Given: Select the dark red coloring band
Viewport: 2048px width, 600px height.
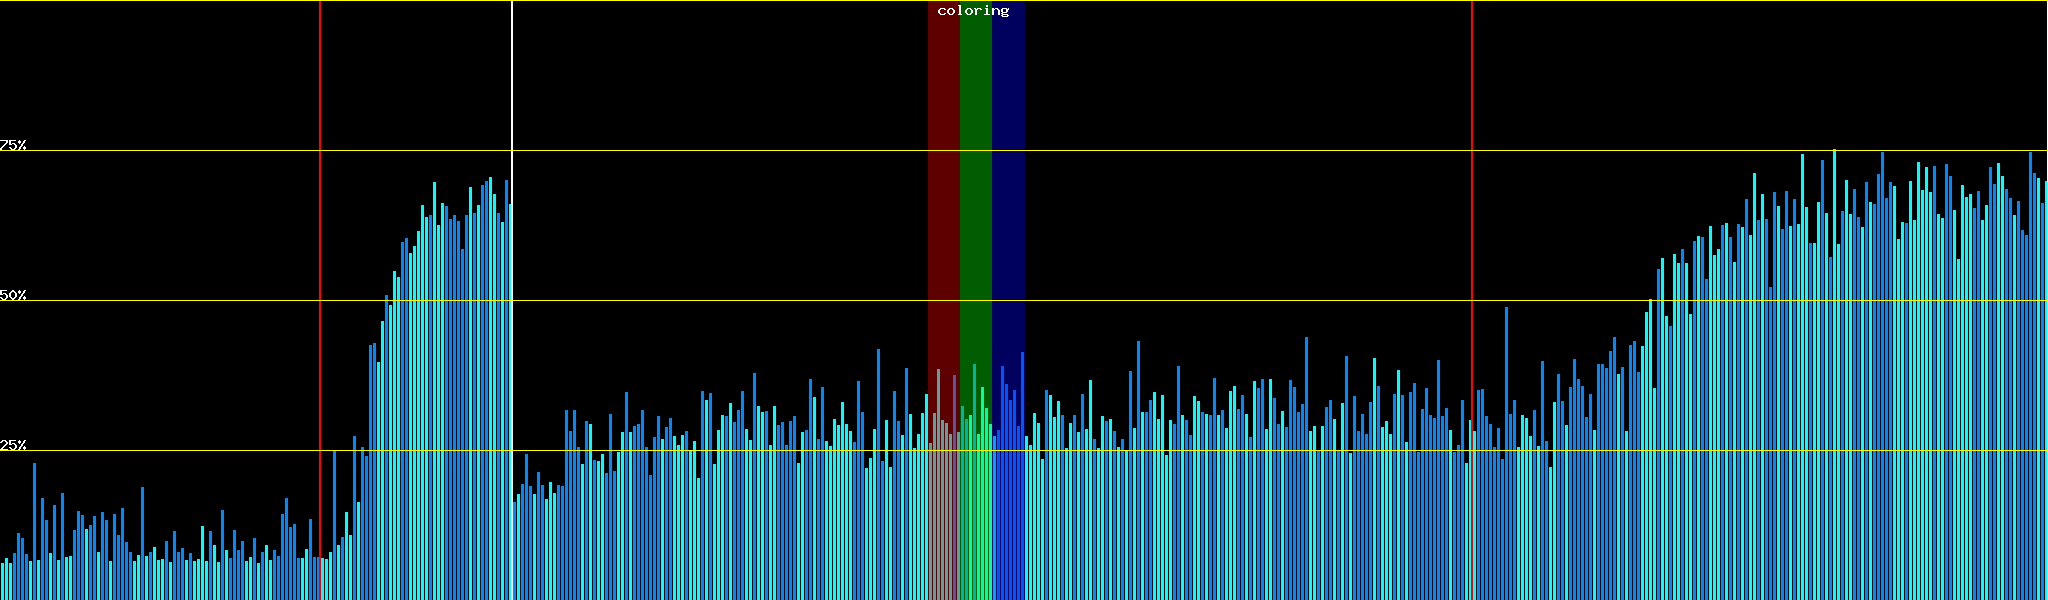Looking at the screenshot, I should 943,200.
